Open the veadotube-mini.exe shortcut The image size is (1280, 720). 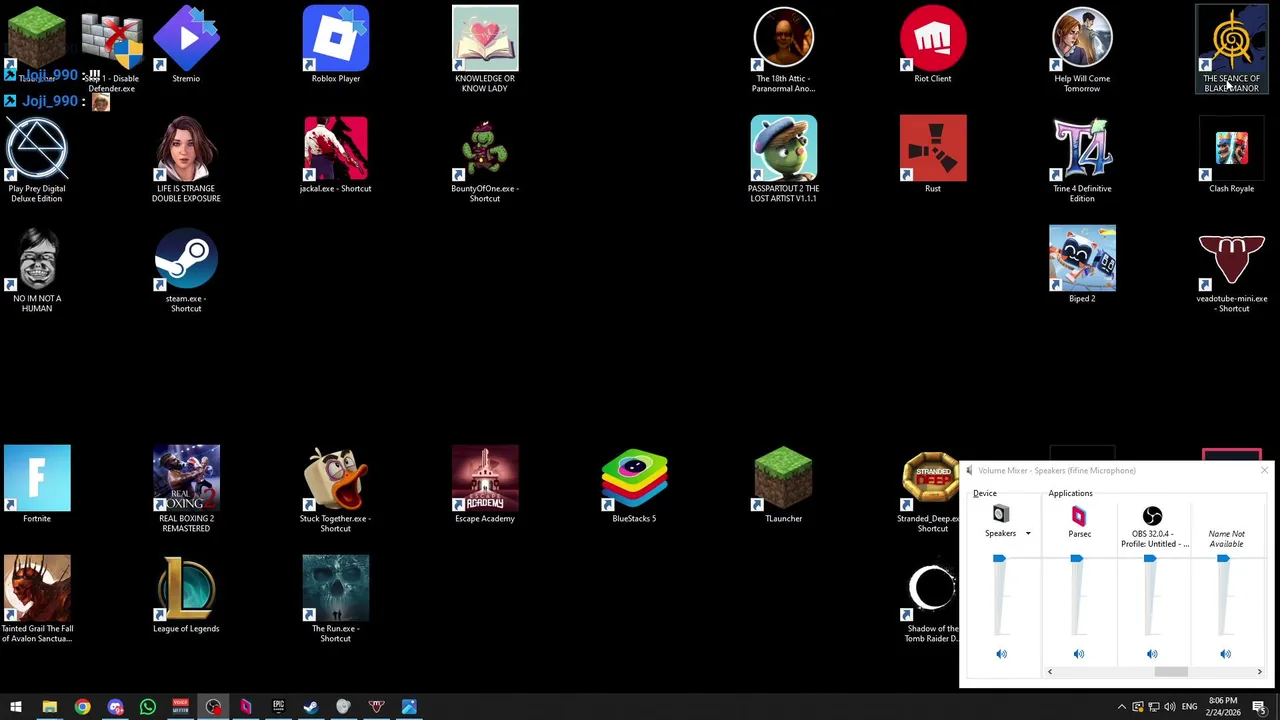tap(1231, 269)
